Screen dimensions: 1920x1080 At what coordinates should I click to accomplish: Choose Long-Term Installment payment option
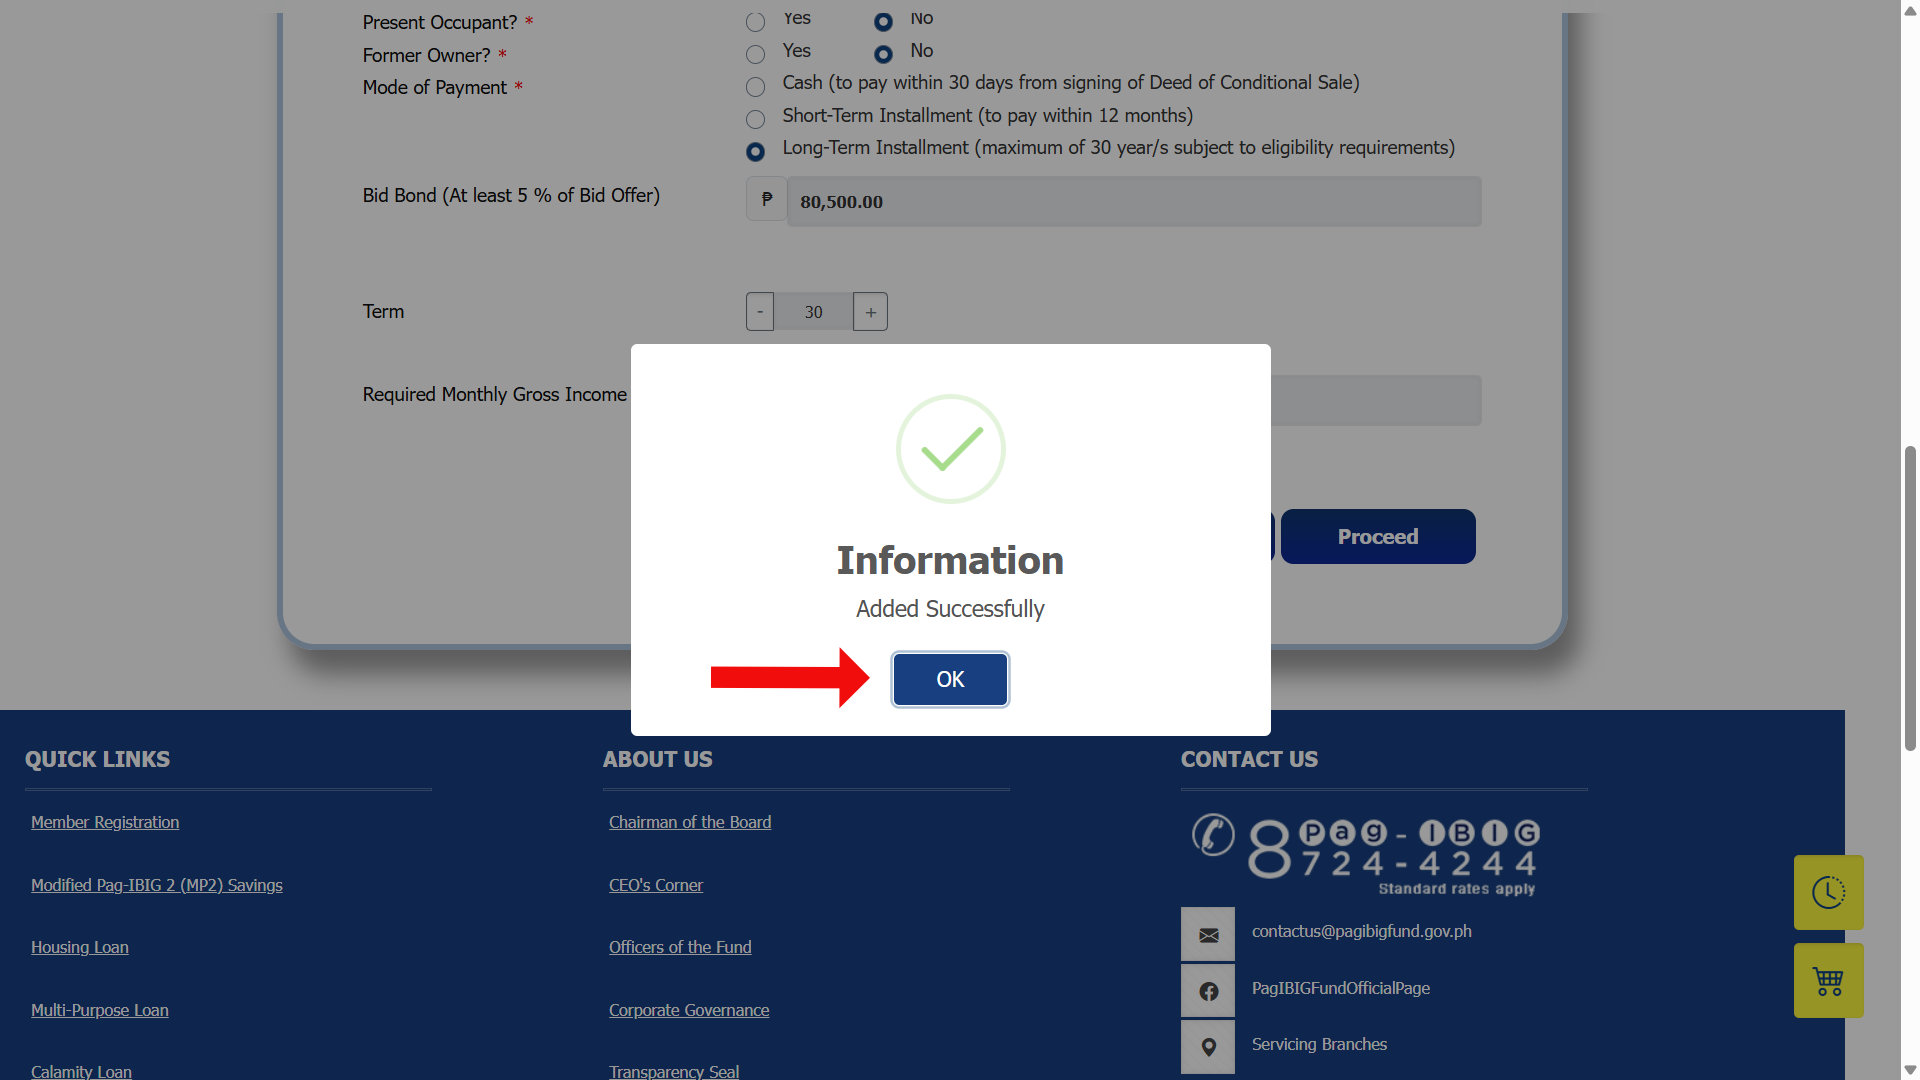pyautogui.click(x=755, y=151)
